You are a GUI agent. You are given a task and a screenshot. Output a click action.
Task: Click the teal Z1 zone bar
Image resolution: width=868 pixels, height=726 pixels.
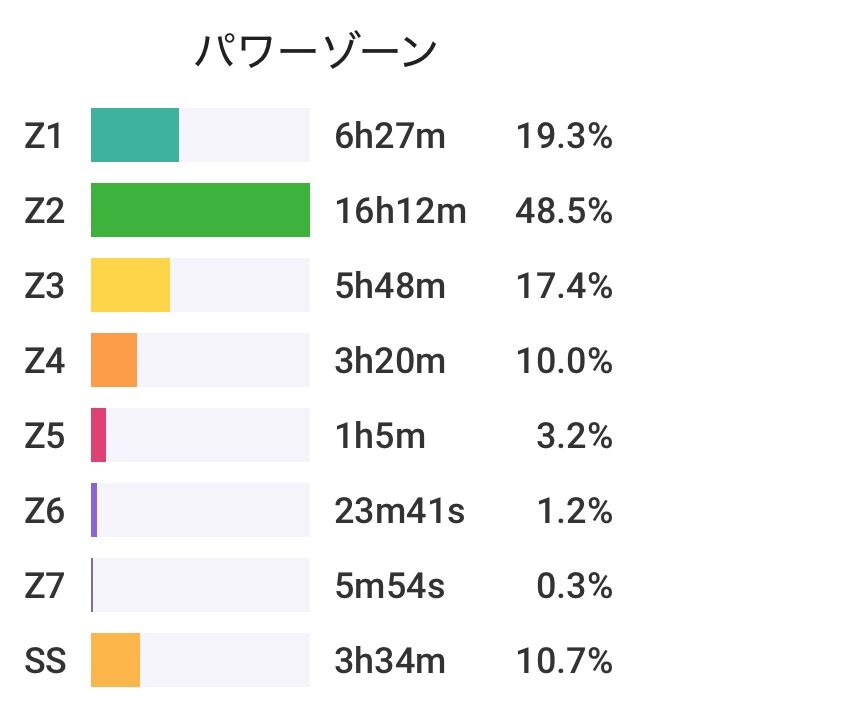click(x=135, y=135)
